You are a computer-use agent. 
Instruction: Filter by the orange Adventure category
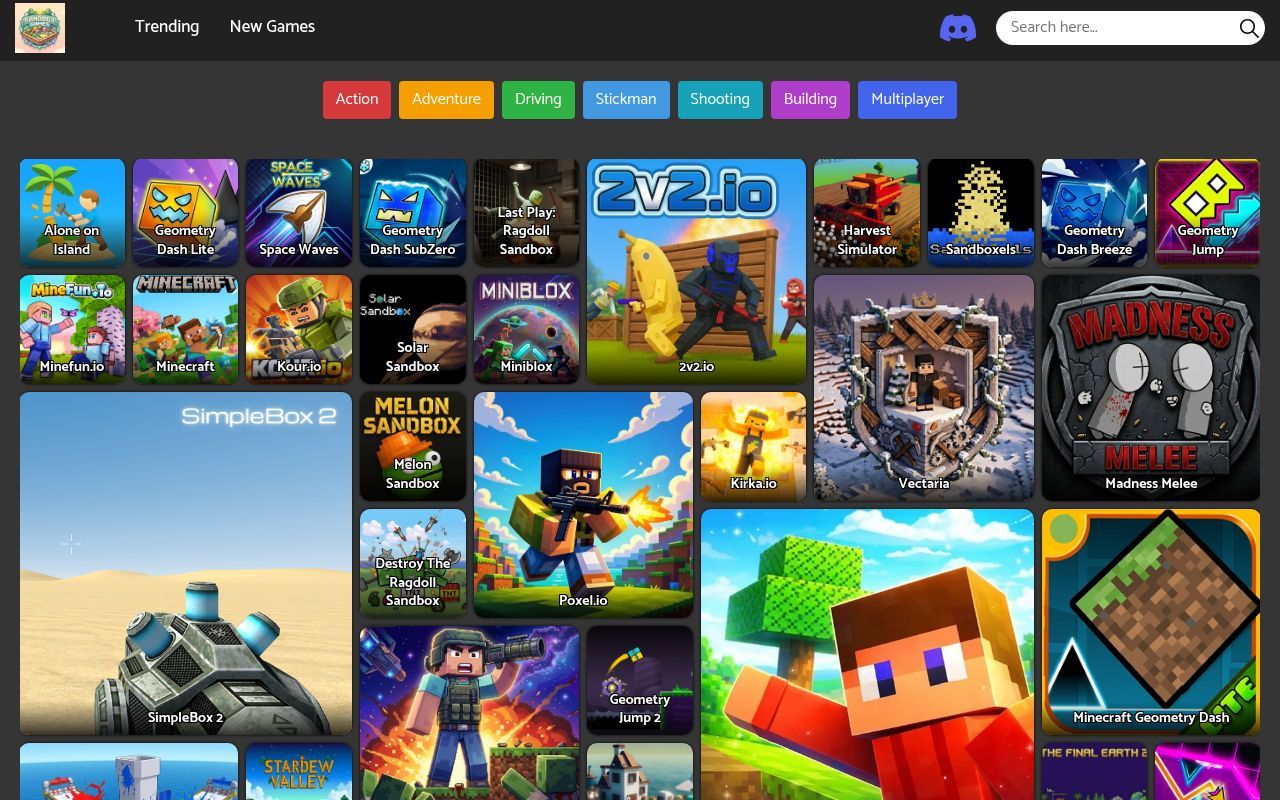point(446,99)
